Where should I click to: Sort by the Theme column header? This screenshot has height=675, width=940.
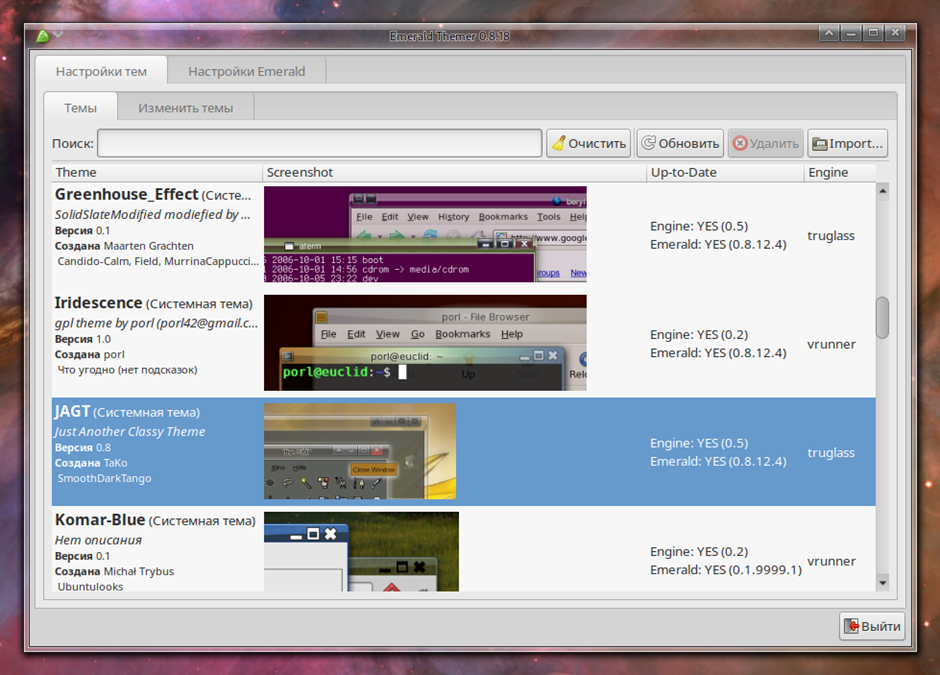157,172
